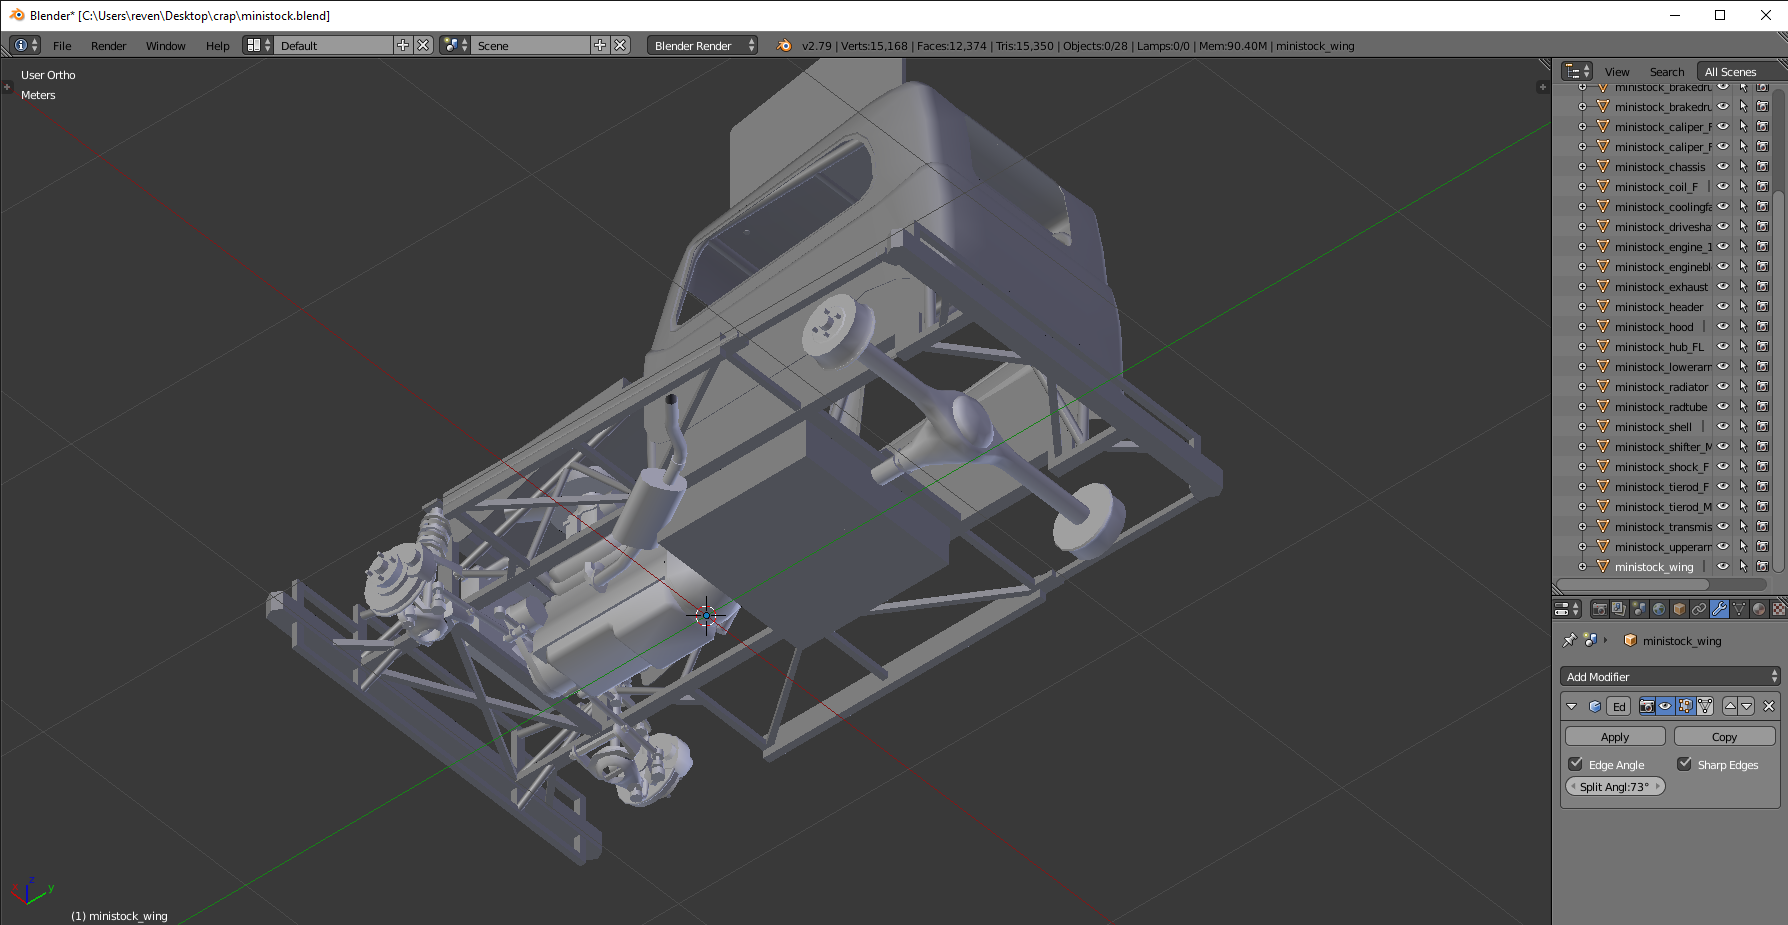Open the Material properties sphere icon
Screen dimensions: 1788x925
(1759, 609)
